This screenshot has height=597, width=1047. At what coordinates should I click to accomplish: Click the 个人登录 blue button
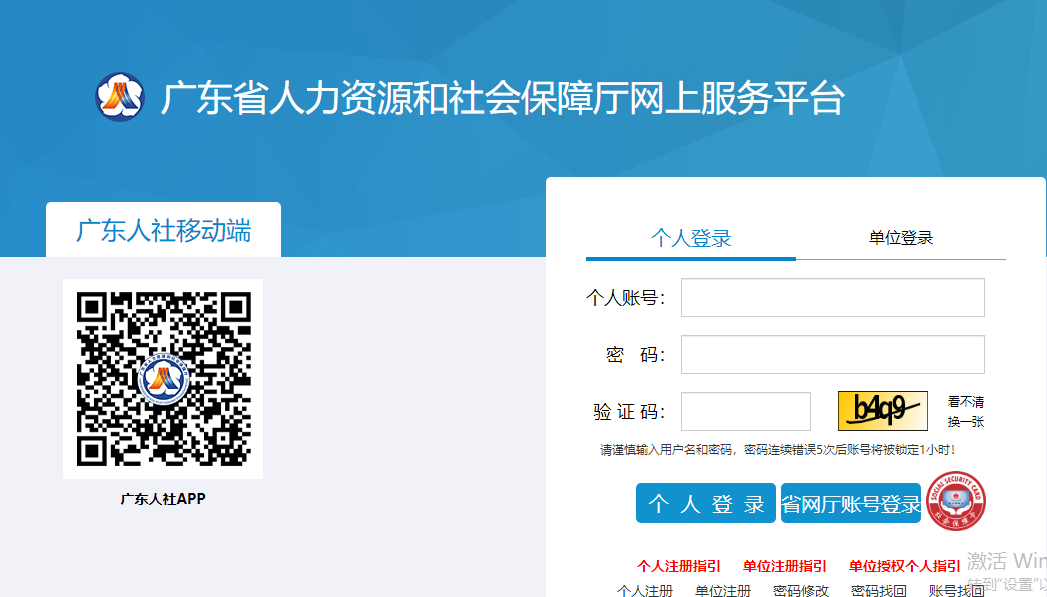[706, 503]
